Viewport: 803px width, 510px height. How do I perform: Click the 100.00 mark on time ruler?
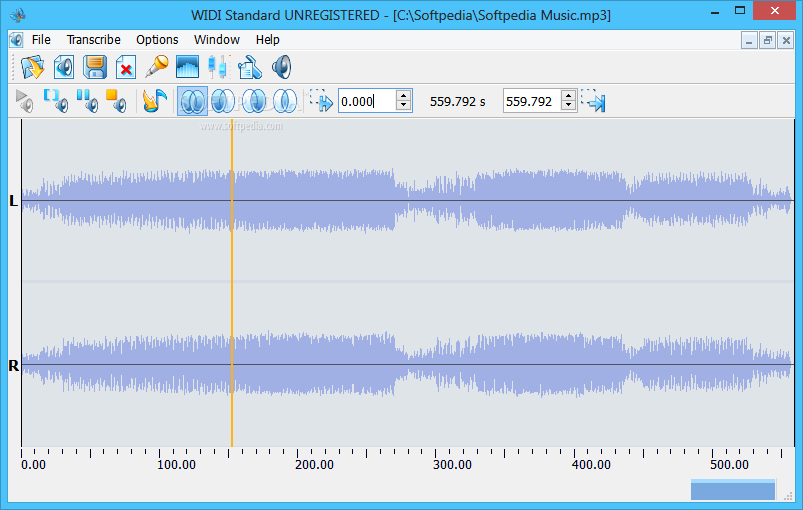pyautogui.click(x=176, y=464)
